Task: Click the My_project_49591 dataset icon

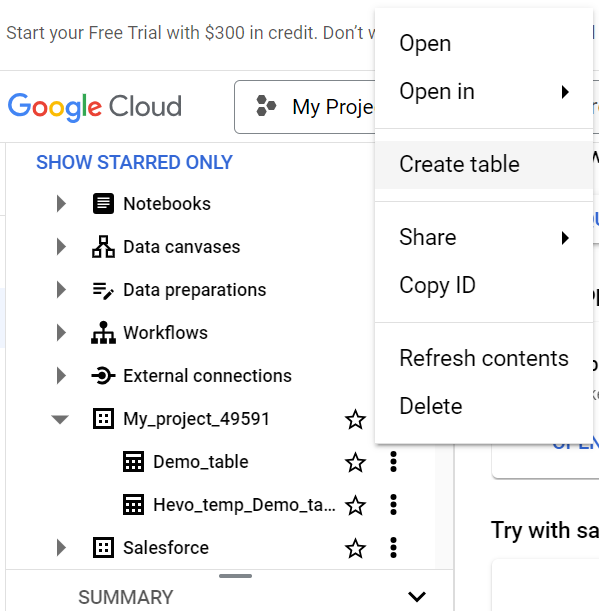Action: tap(103, 419)
